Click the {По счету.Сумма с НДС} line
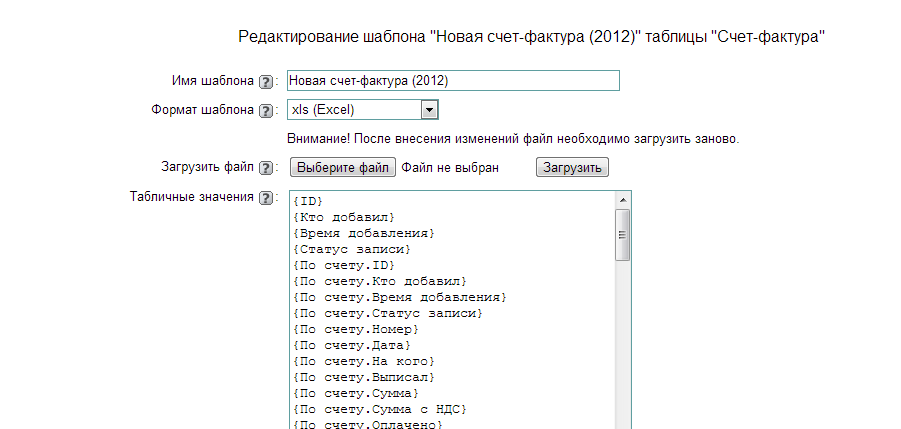The width and height of the screenshot is (901, 429). coord(379,409)
